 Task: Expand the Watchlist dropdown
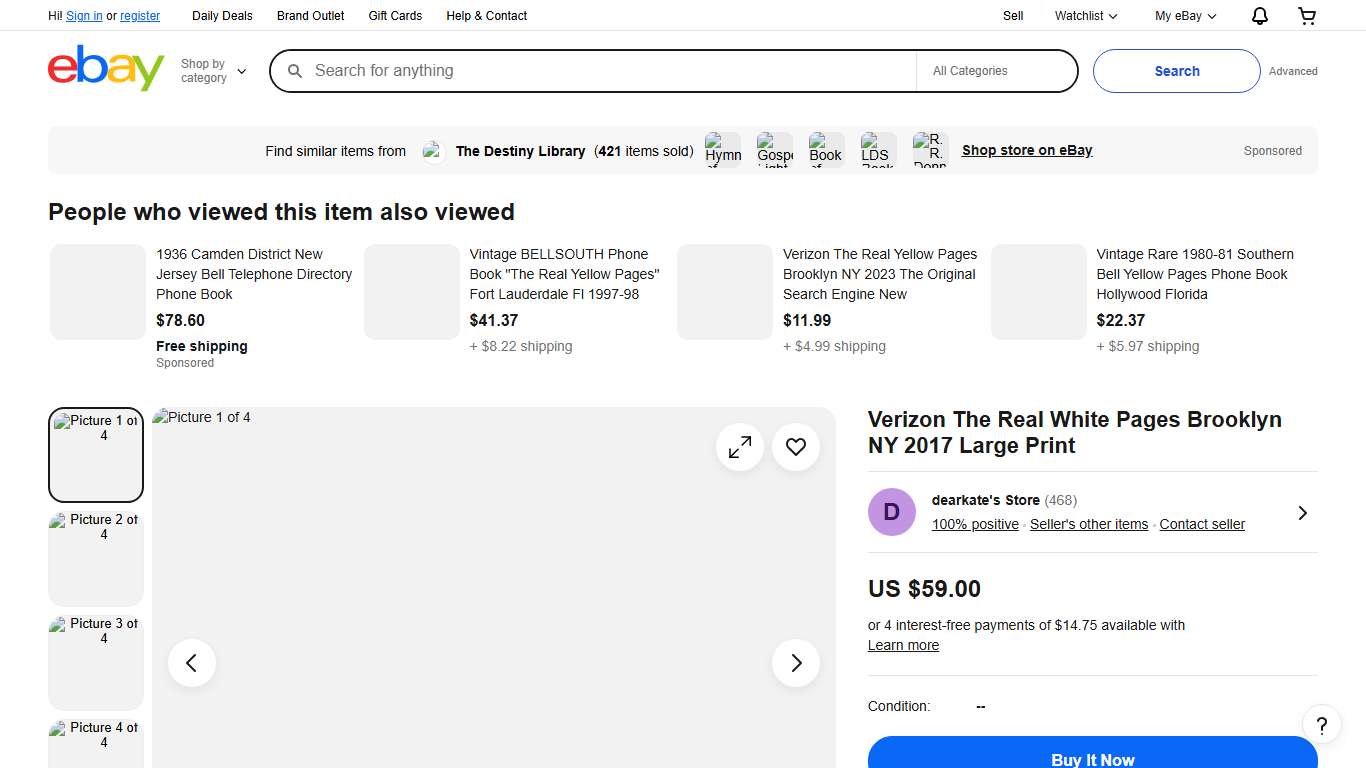point(1084,15)
